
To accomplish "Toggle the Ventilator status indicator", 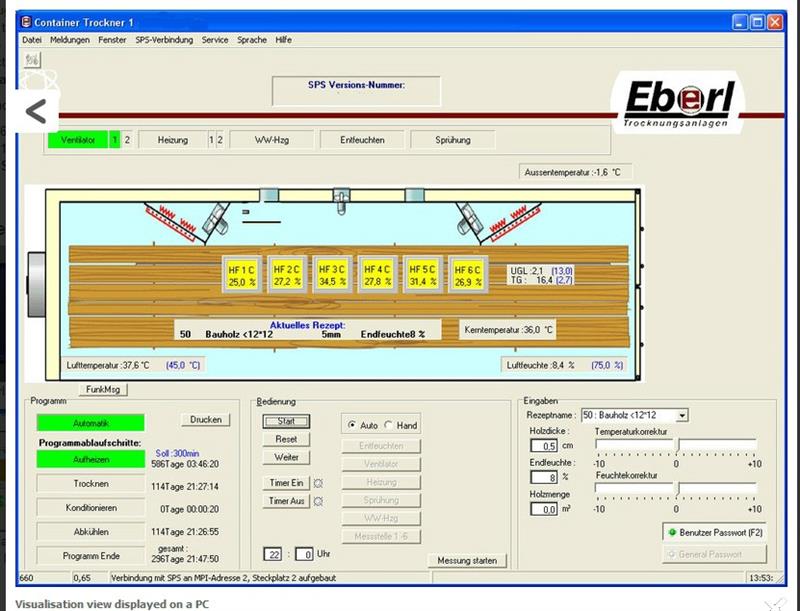I will click(x=78, y=140).
